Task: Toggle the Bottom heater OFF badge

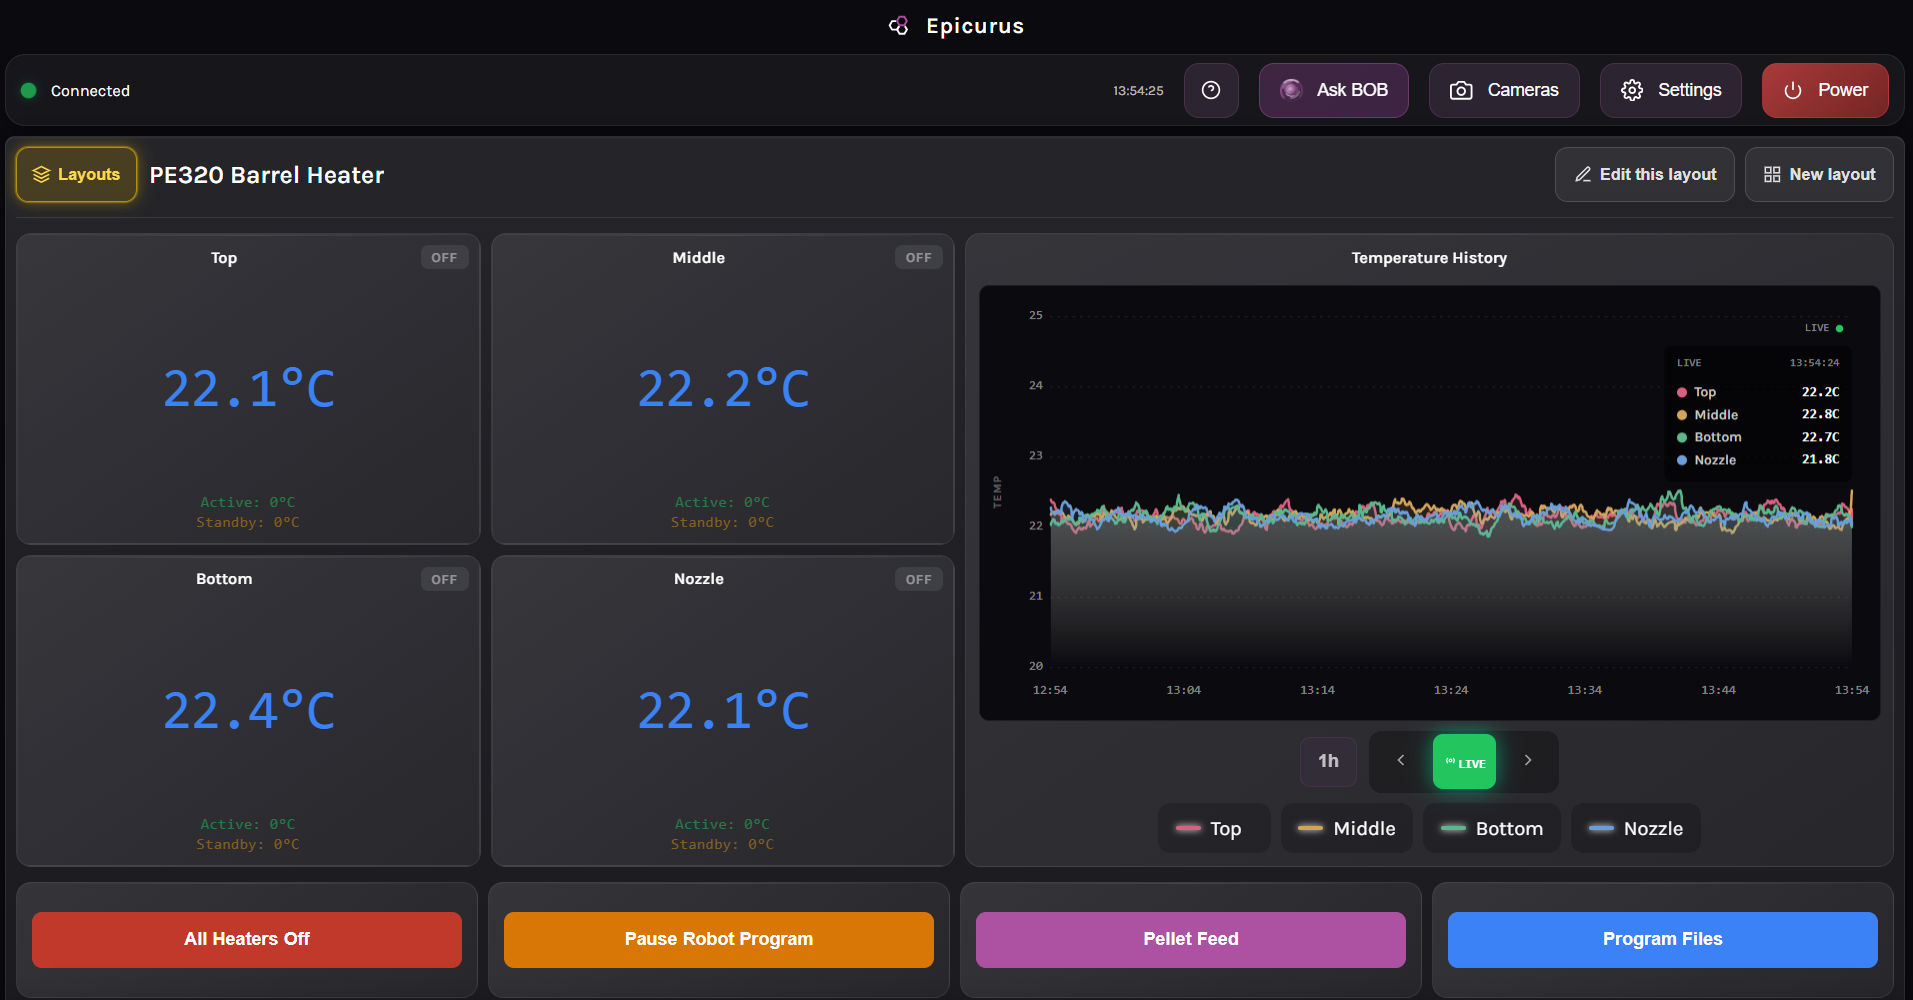Action: click(x=444, y=579)
